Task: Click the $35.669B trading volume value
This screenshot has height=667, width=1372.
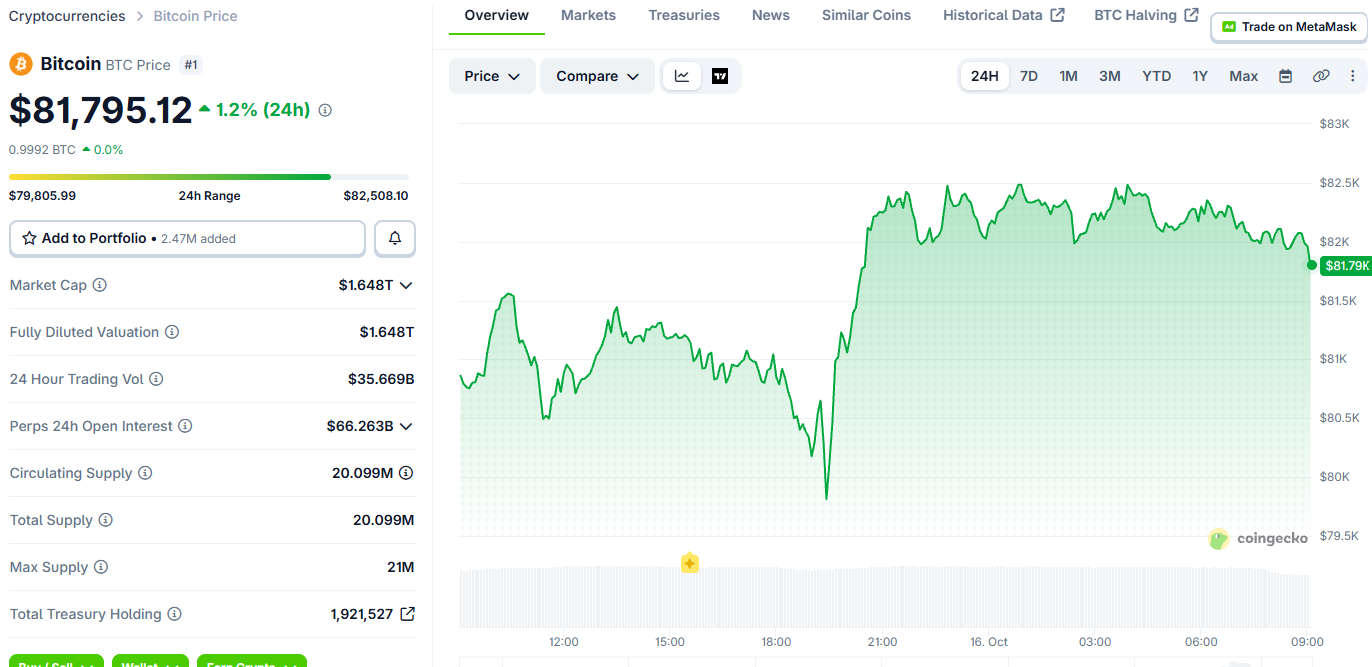Action: point(381,379)
